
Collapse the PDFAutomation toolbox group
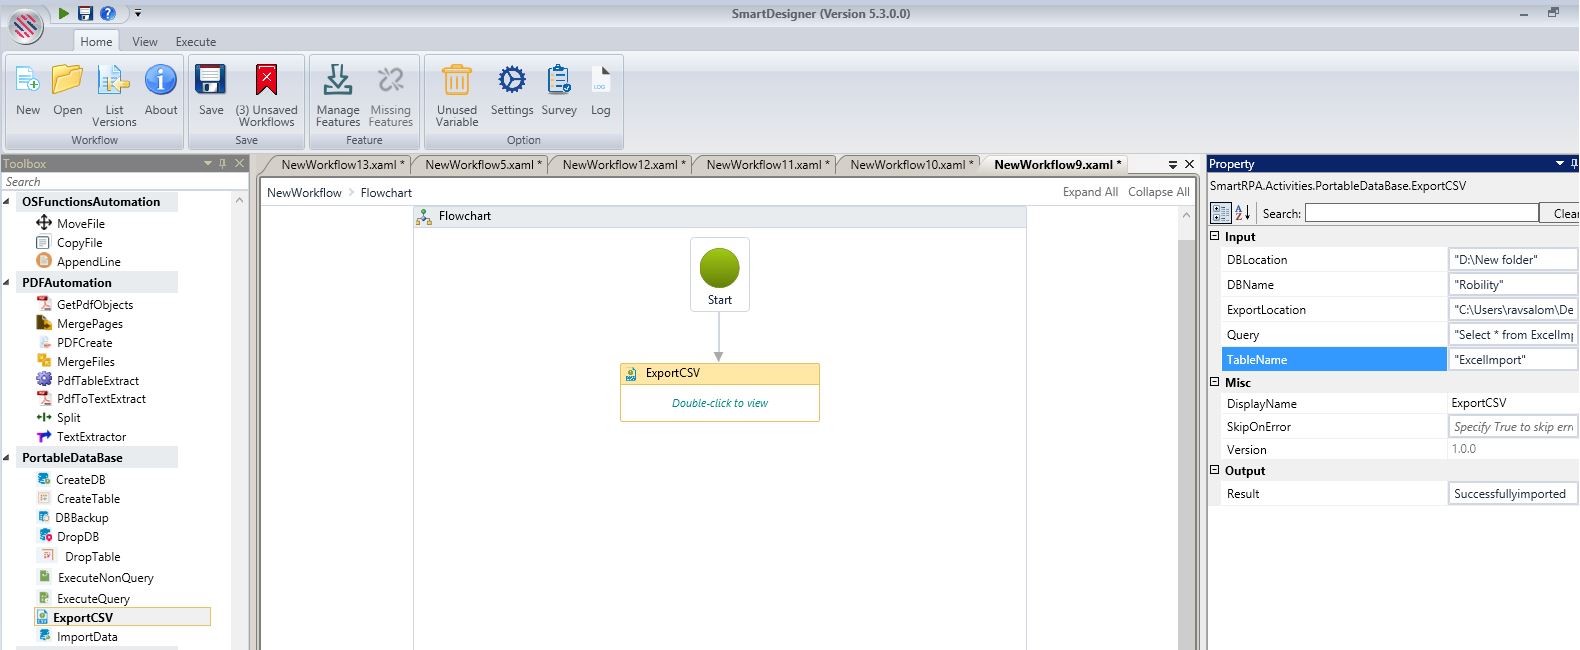[9, 283]
